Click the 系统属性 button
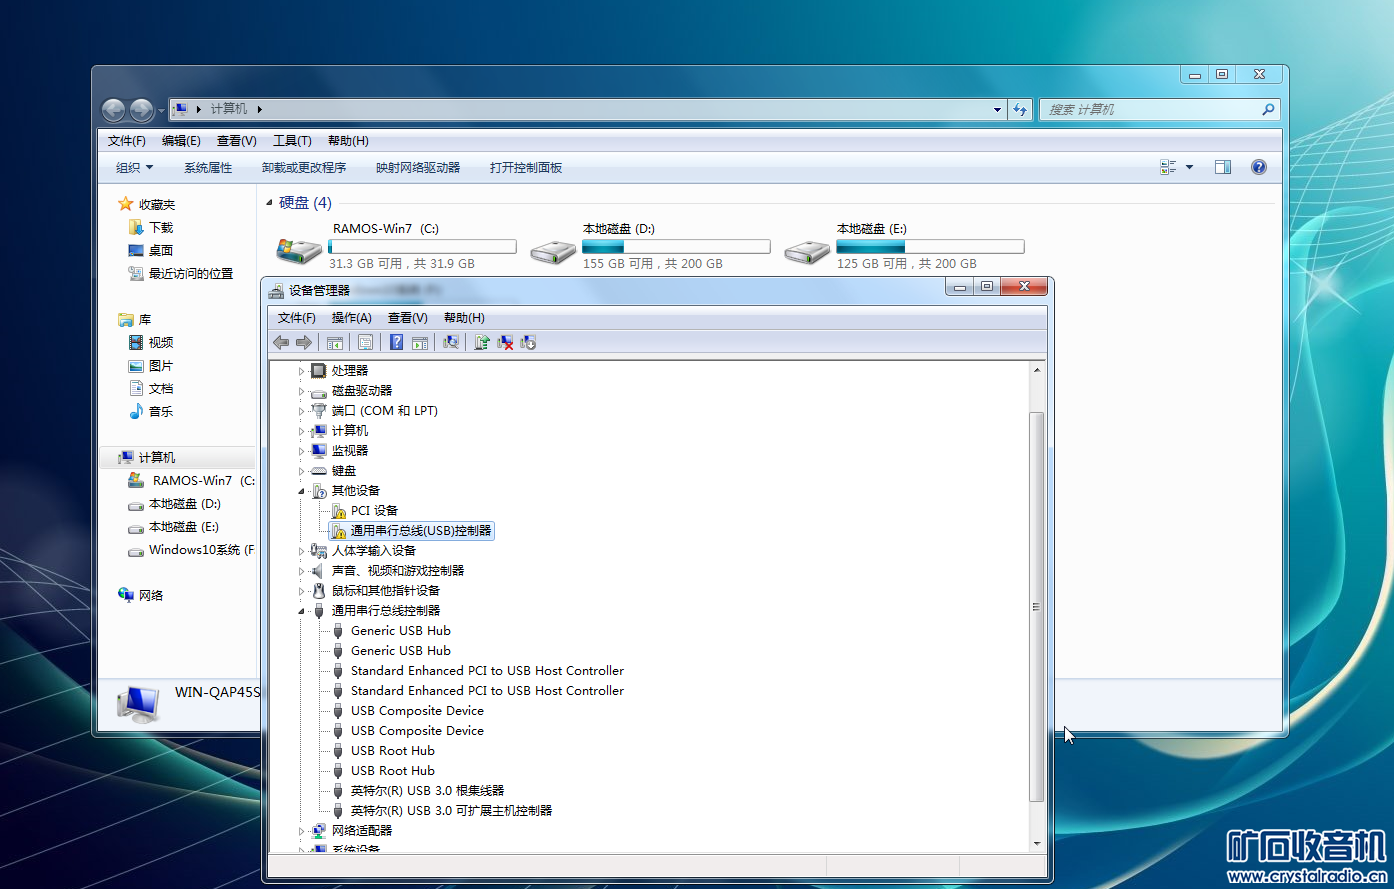The height and width of the screenshot is (889, 1394). click(208, 168)
